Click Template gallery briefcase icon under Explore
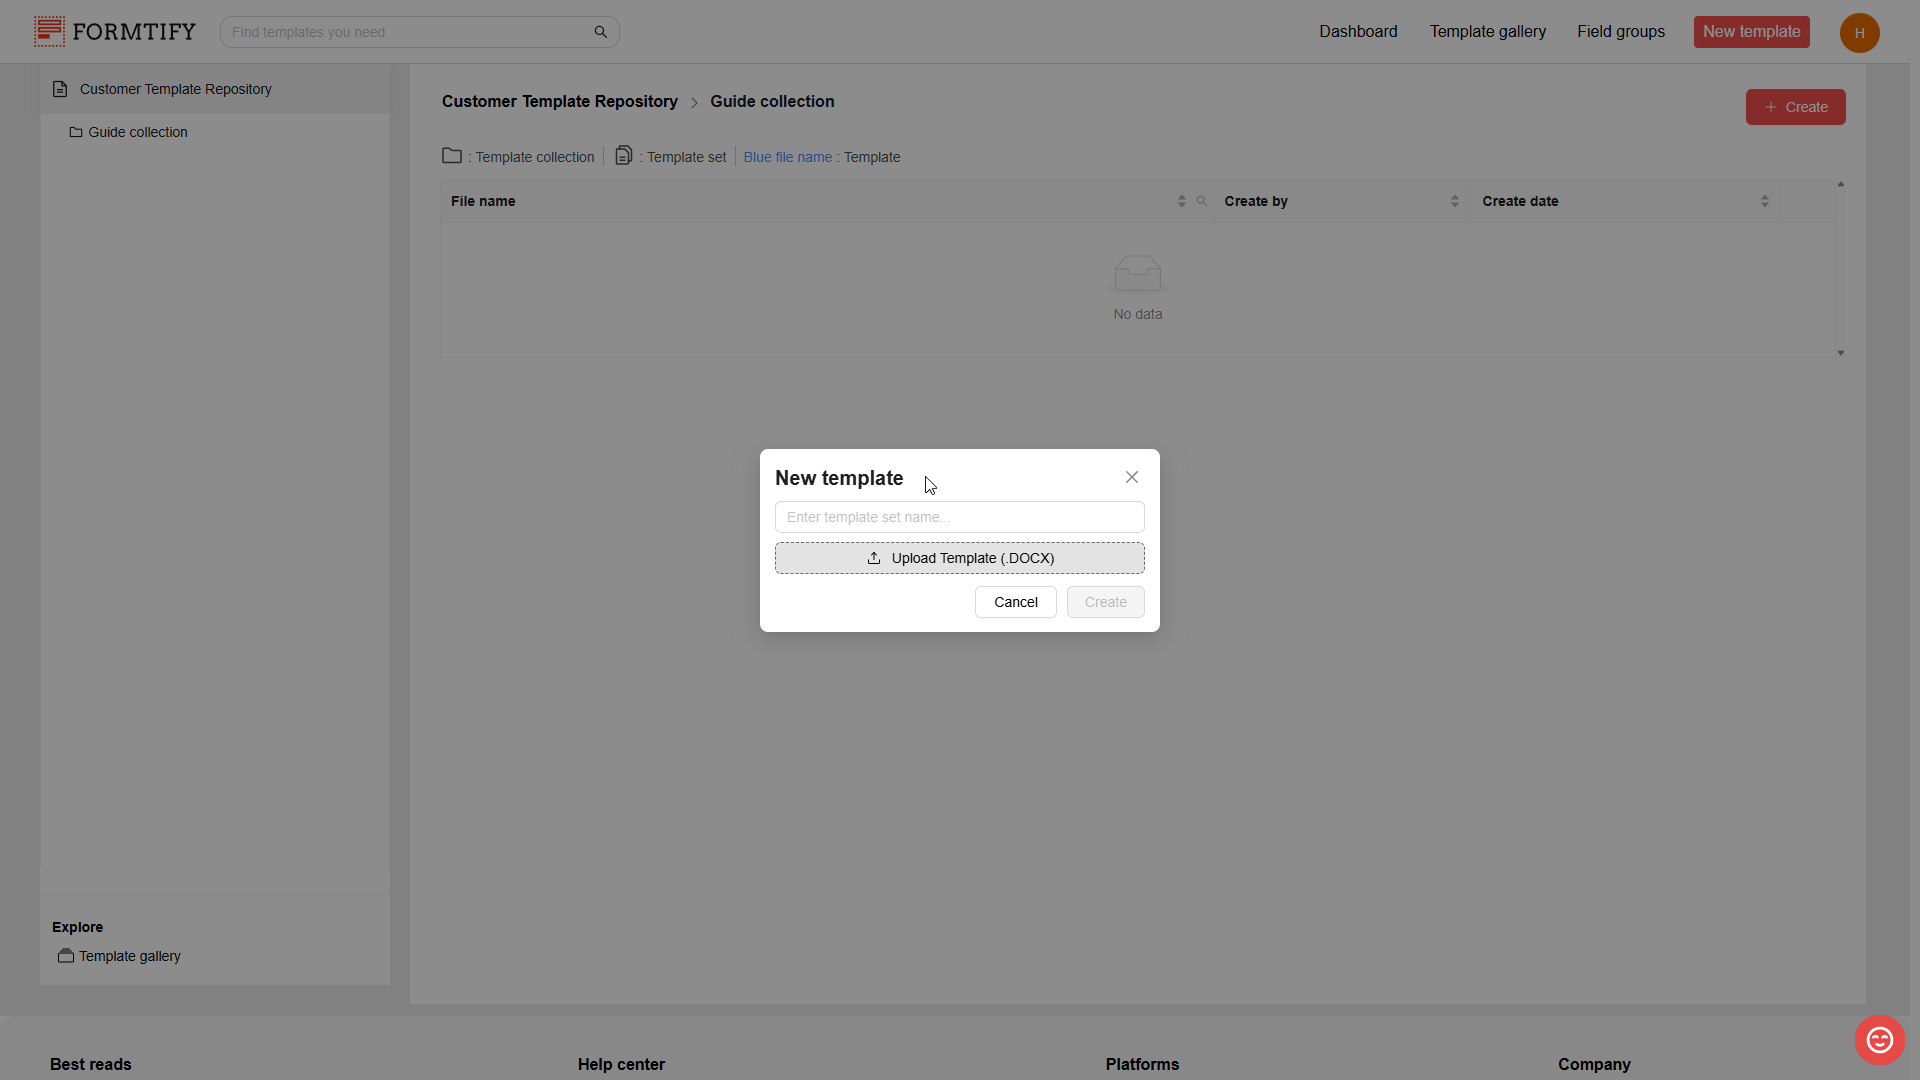The width and height of the screenshot is (1920, 1080). 66,956
